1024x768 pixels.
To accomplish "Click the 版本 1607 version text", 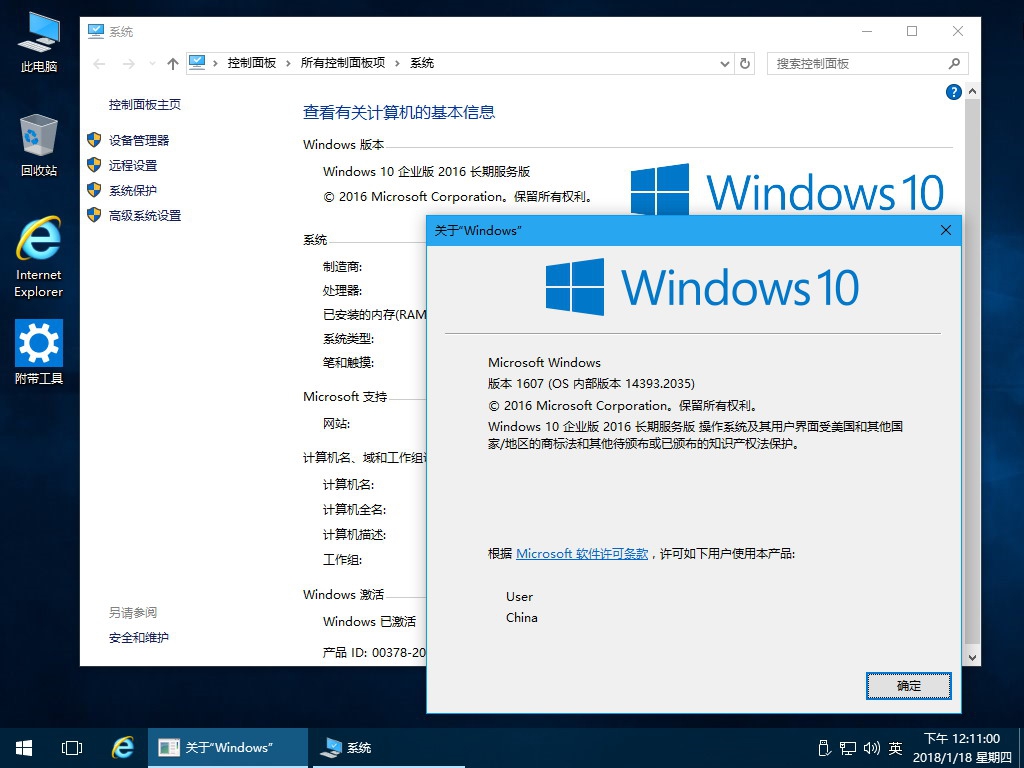I will coord(591,383).
